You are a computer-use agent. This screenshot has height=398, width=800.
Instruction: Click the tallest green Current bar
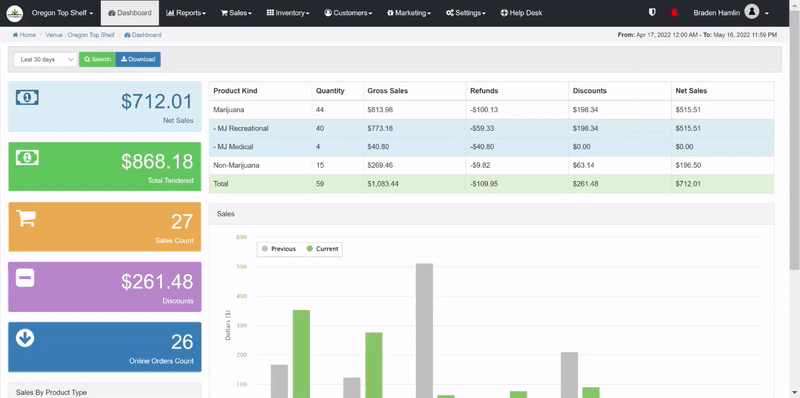[x=301, y=354]
